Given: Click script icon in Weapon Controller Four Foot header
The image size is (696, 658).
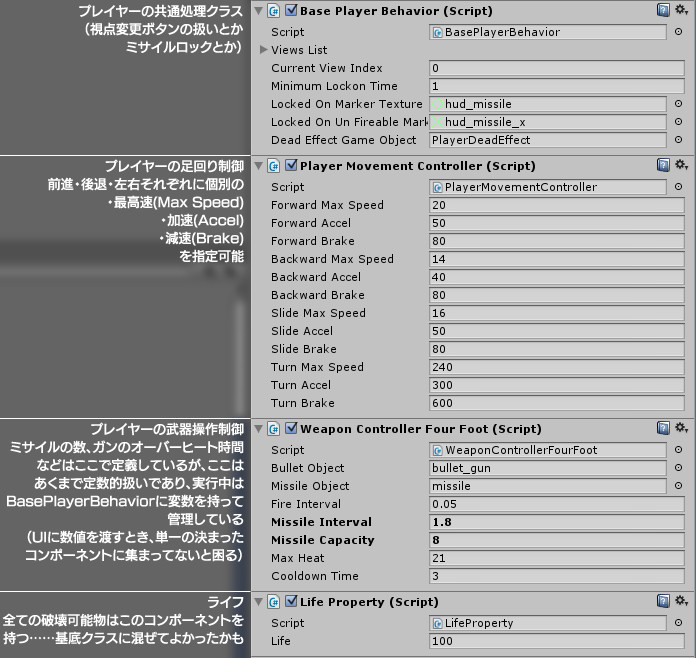Looking at the screenshot, I should (x=274, y=428).
